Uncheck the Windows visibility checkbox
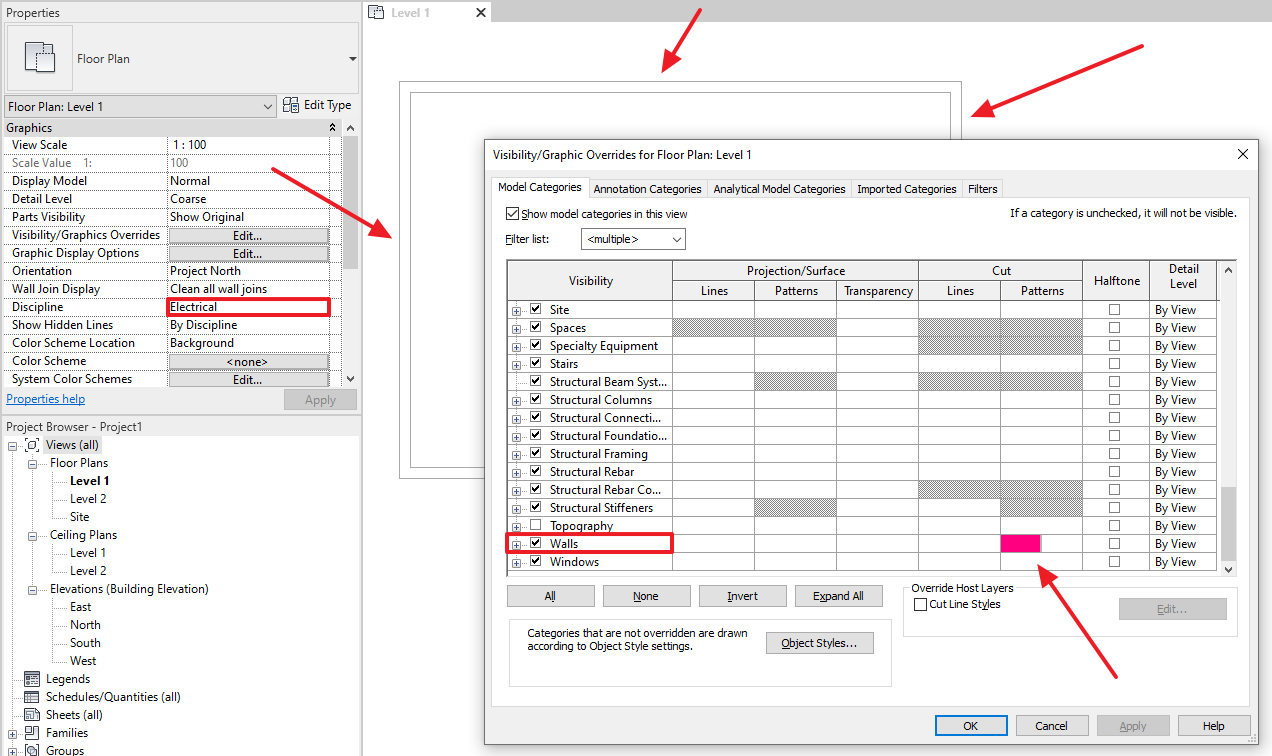 click(x=536, y=562)
